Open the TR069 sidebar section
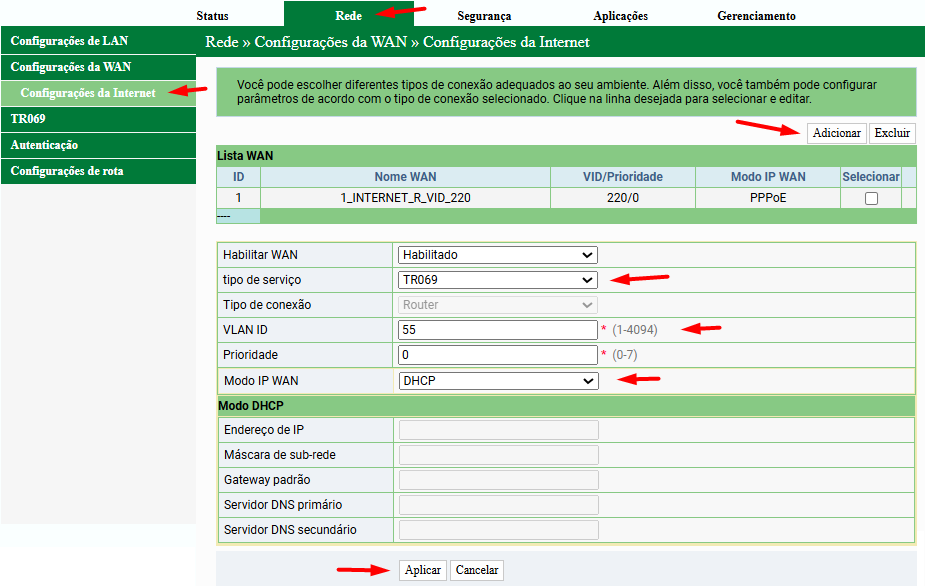 pyautogui.click(x=99, y=119)
